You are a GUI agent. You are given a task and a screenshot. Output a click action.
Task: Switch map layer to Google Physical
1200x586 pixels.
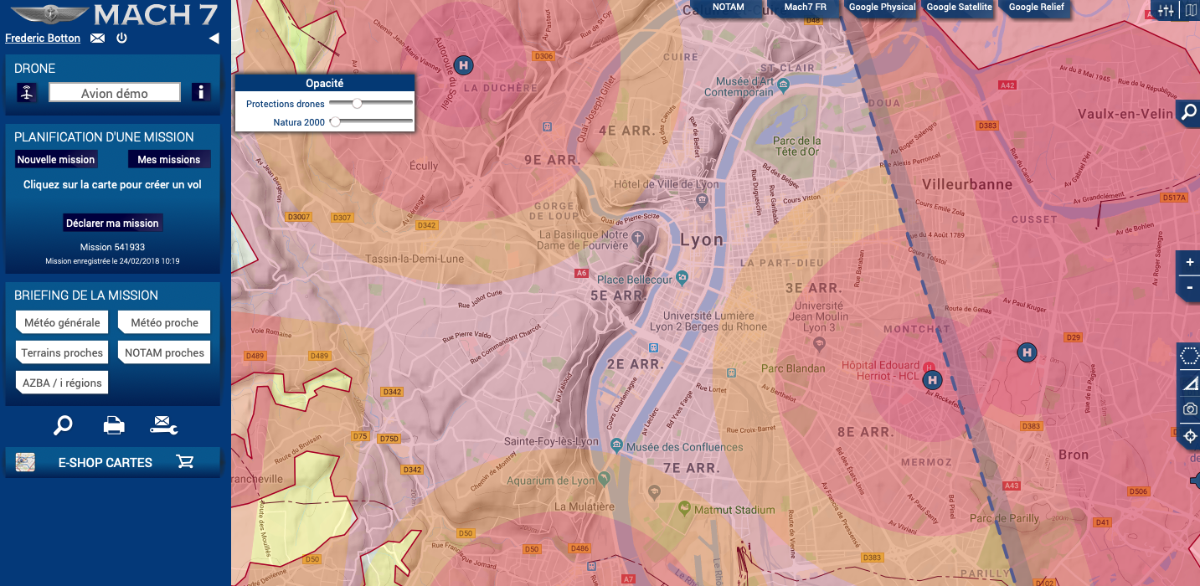(881, 7)
